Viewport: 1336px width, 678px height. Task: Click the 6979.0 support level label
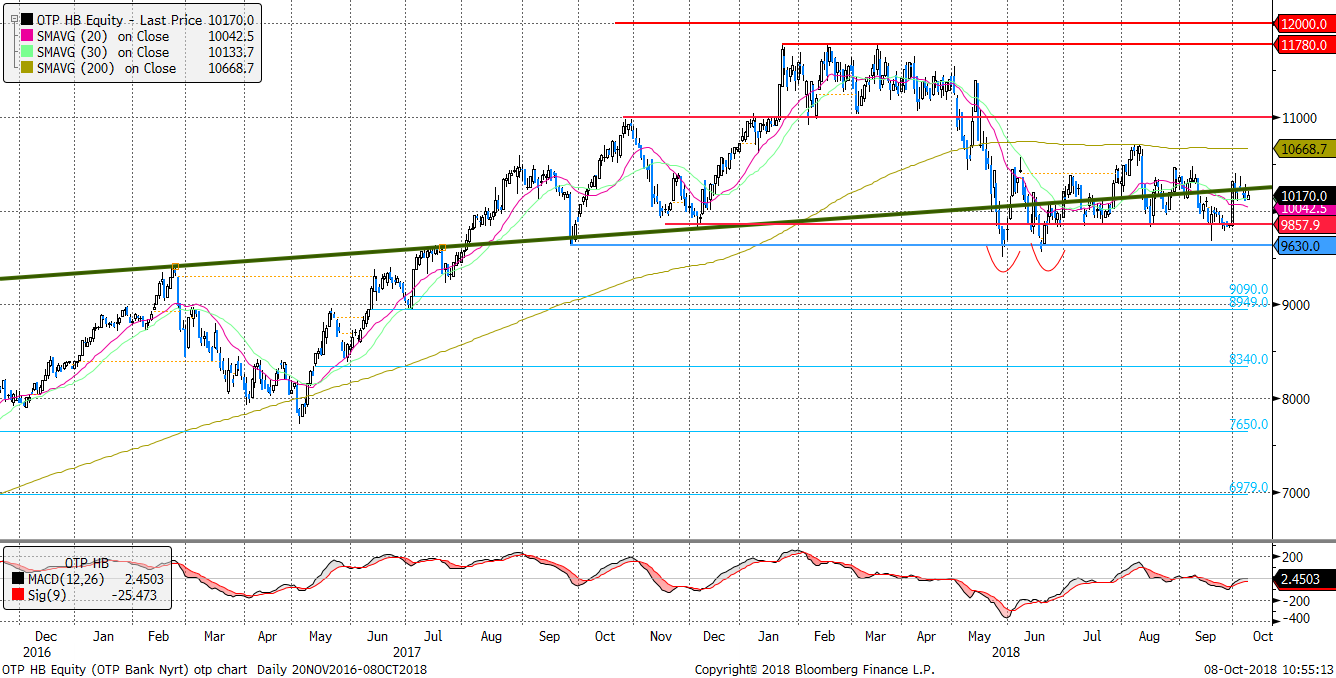point(1249,487)
